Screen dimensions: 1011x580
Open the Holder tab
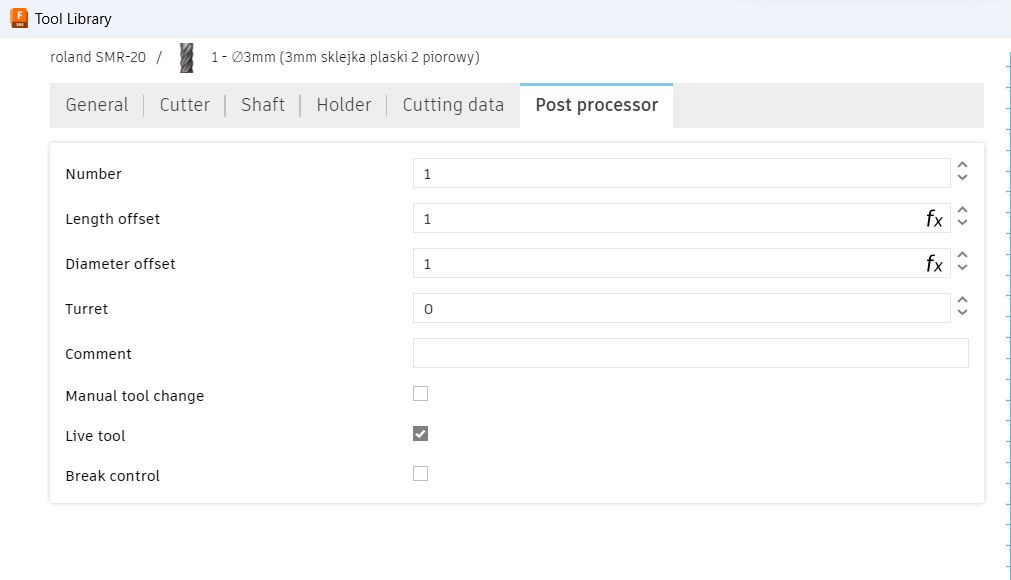tap(344, 105)
